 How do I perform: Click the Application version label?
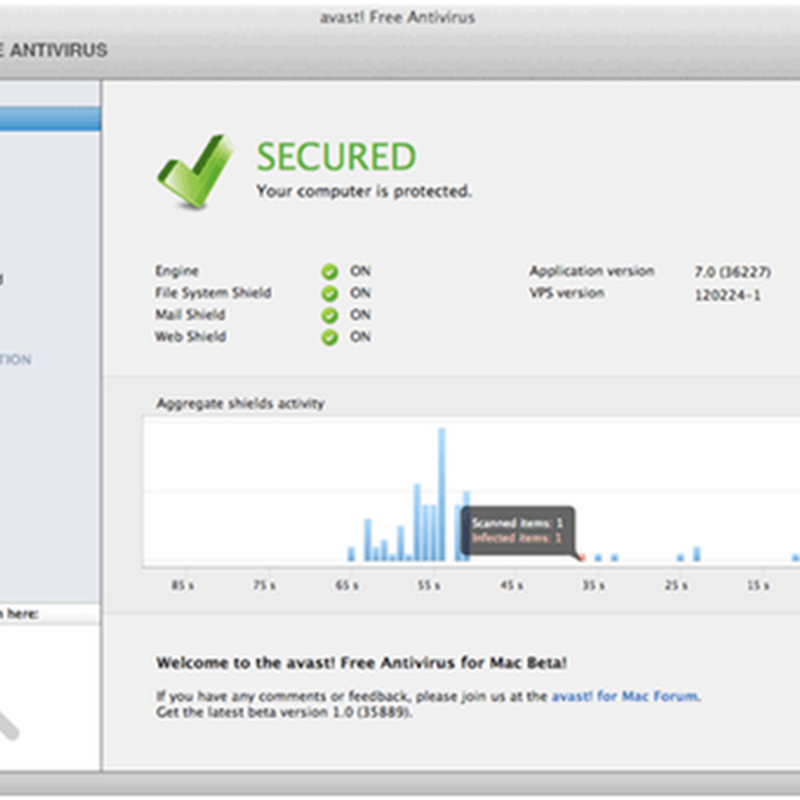click(x=592, y=271)
